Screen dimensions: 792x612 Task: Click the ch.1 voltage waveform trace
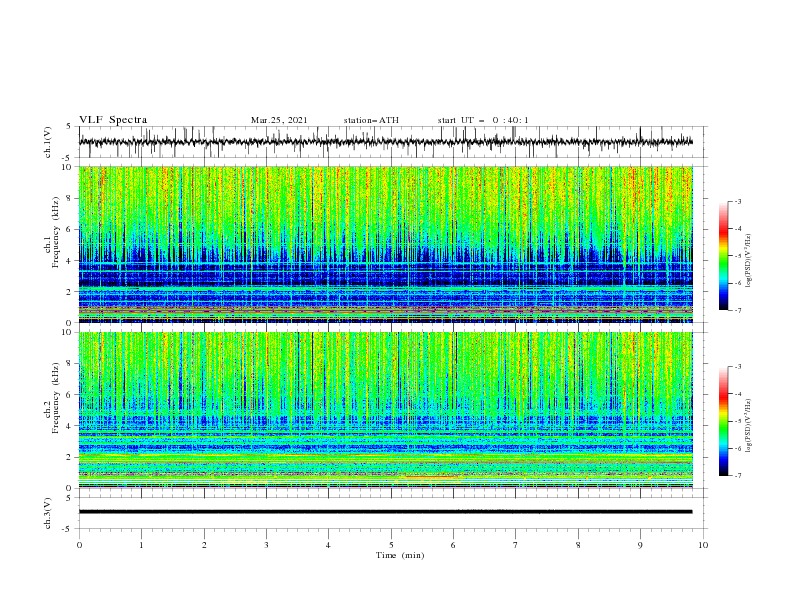coord(385,142)
